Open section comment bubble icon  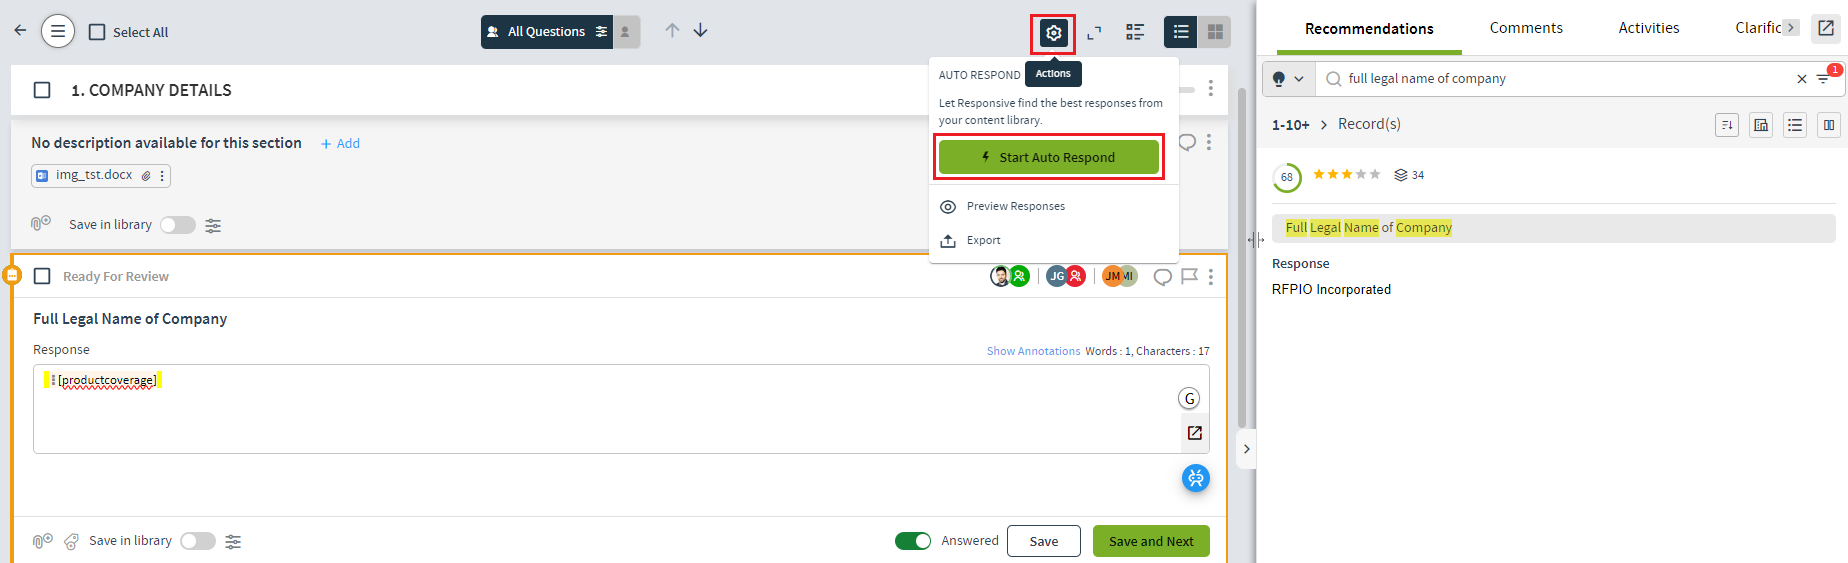pyautogui.click(x=1187, y=142)
